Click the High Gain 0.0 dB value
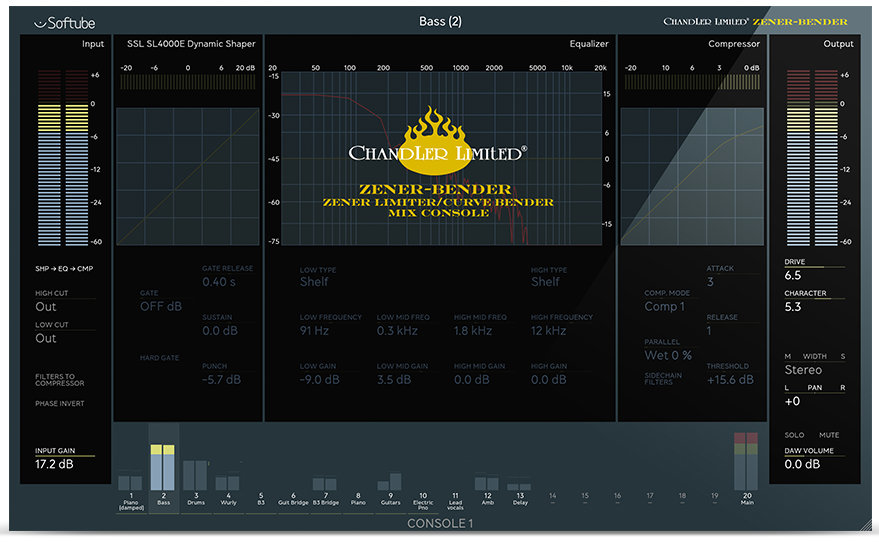 coord(548,379)
